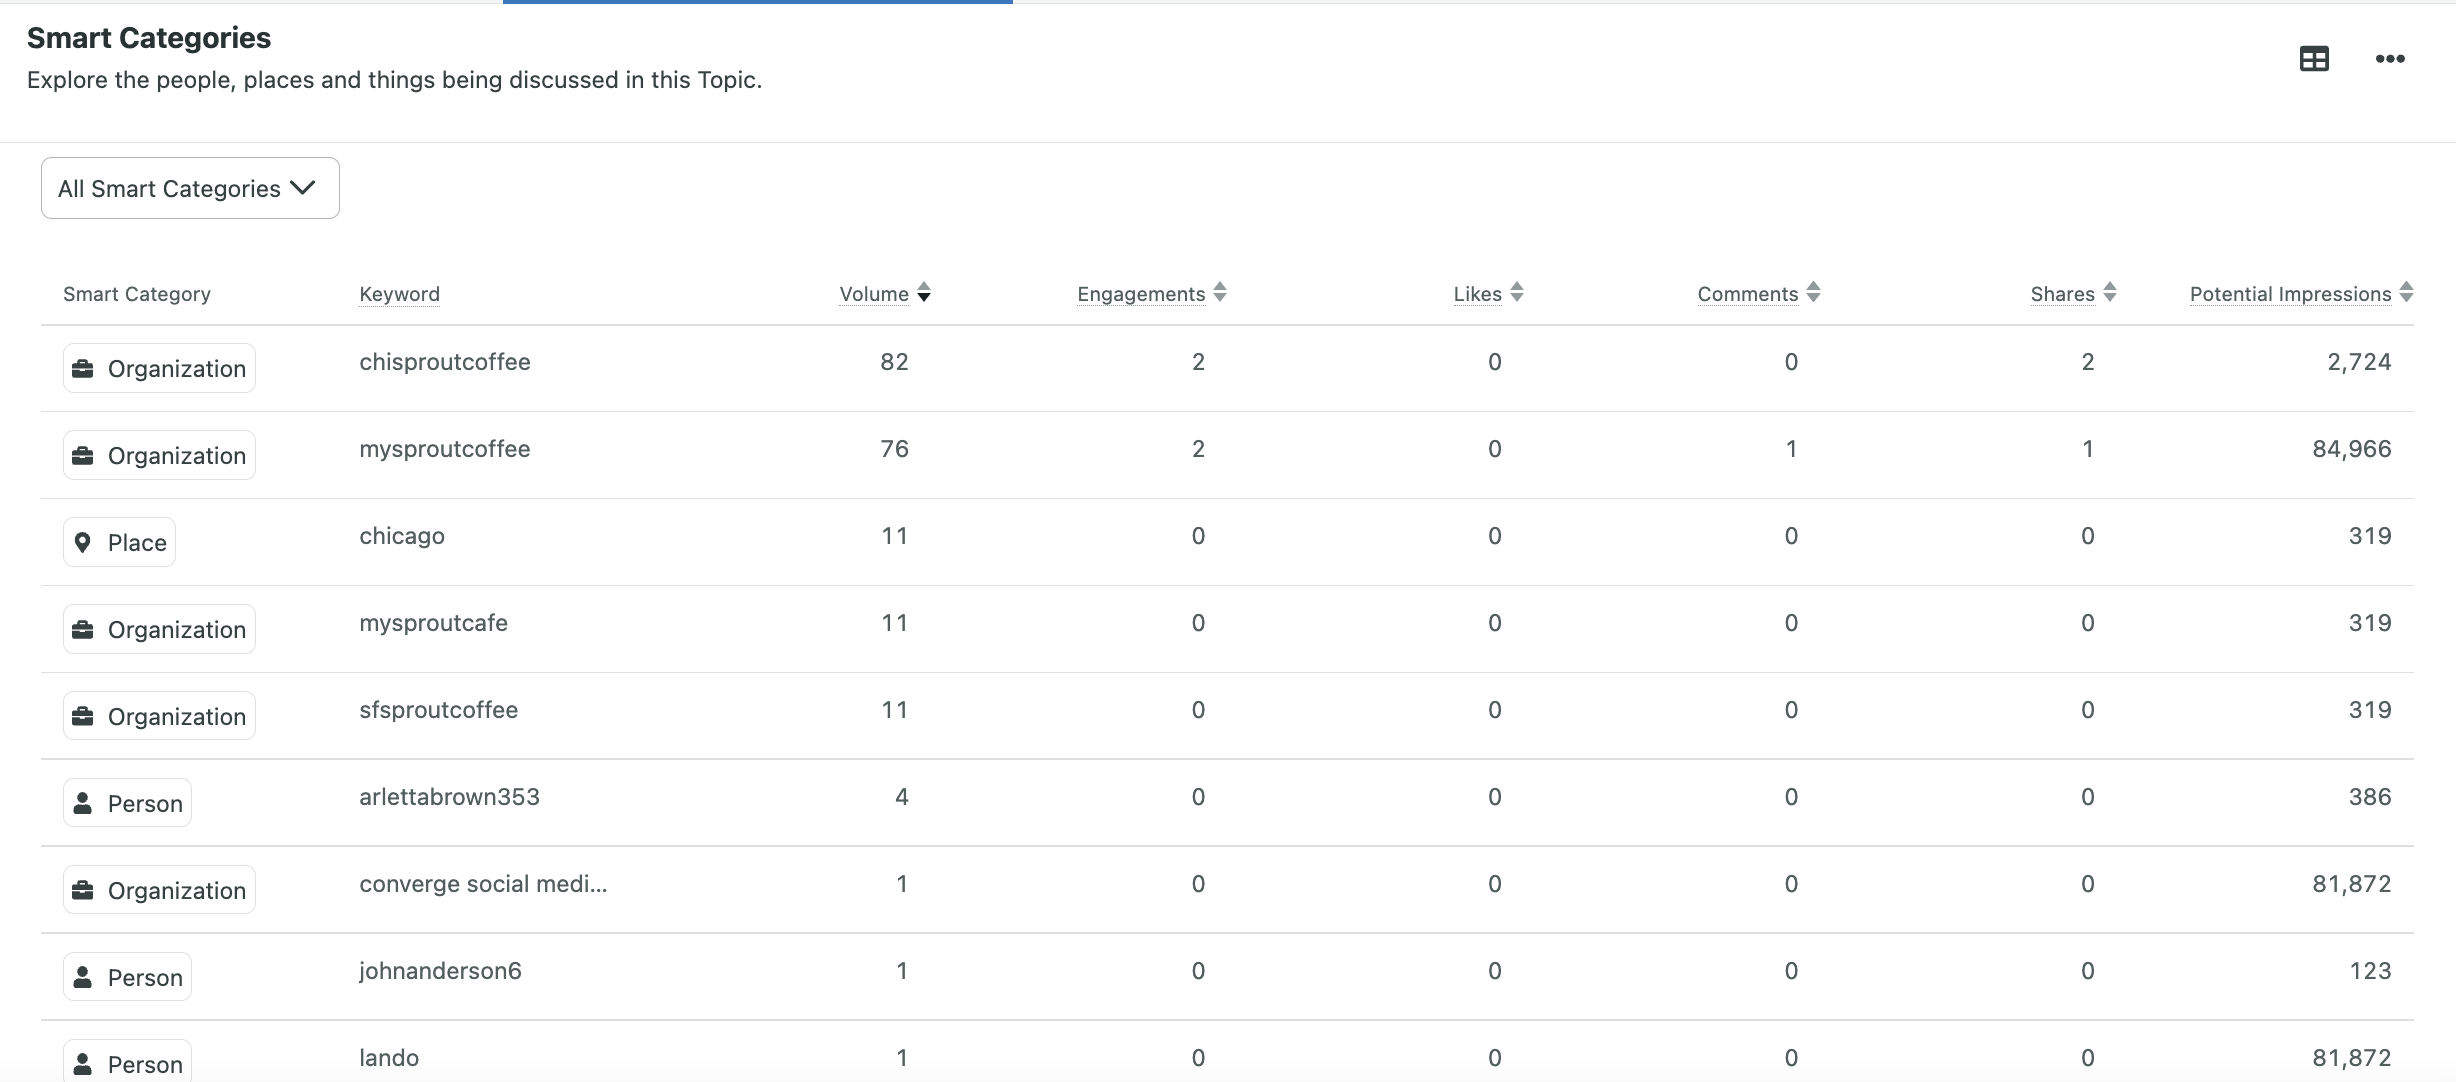Click keyword johnanderson6
The height and width of the screenshot is (1082, 2456).
click(440, 971)
